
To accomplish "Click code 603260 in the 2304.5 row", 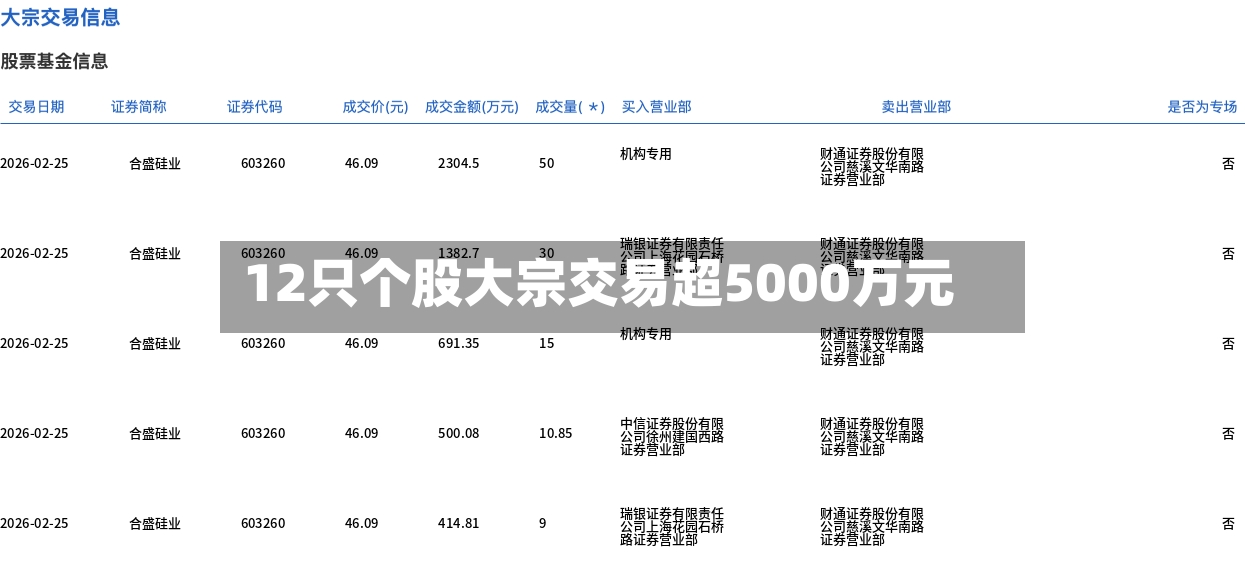I will (x=263, y=163).
